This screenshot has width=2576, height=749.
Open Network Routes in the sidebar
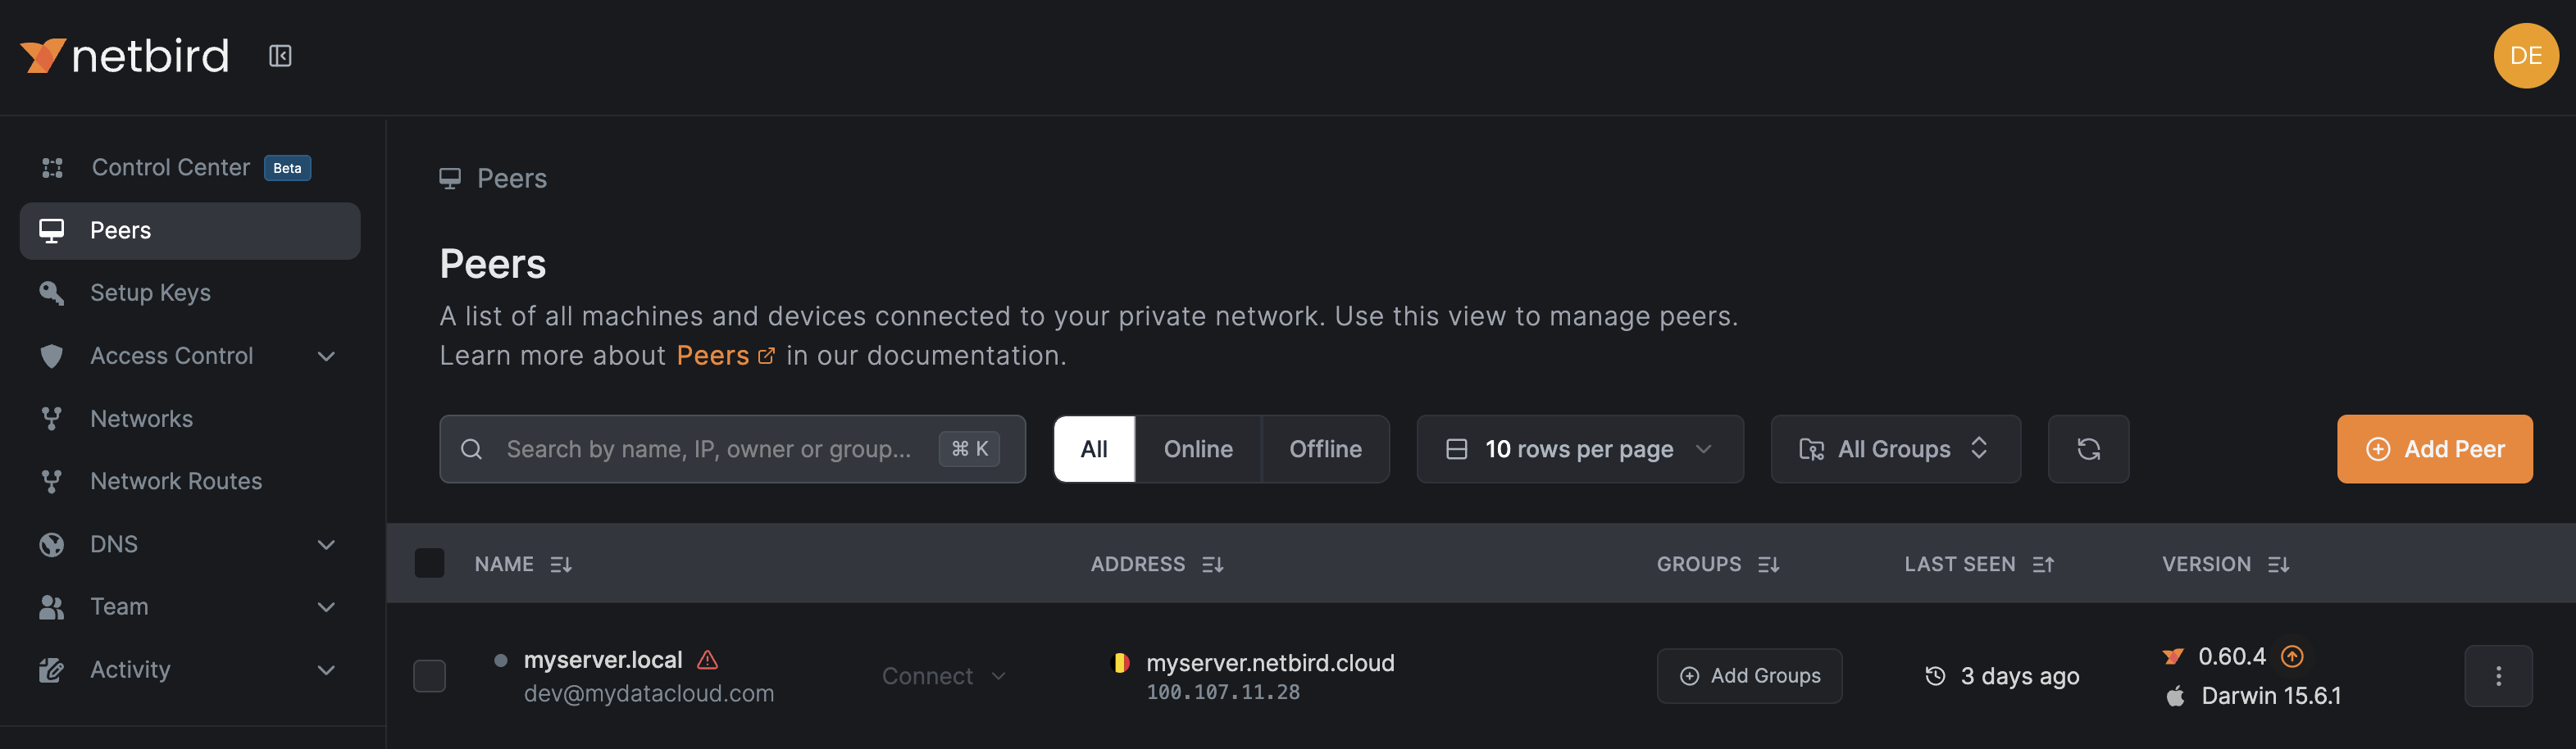(190, 481)
